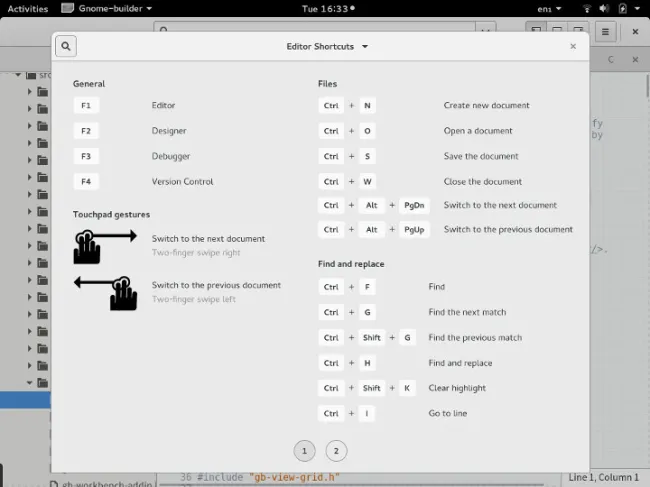Click the editor vertical scrollbar
This screenshot has width=650, height=487.
click(647, 86)
